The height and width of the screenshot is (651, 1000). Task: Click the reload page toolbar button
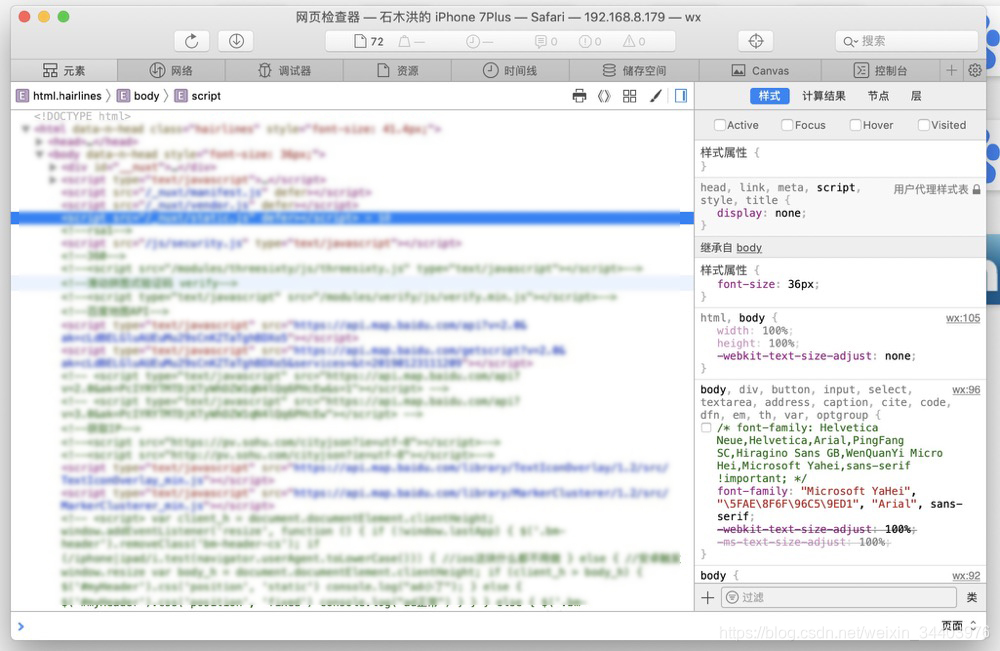(191, 41)
